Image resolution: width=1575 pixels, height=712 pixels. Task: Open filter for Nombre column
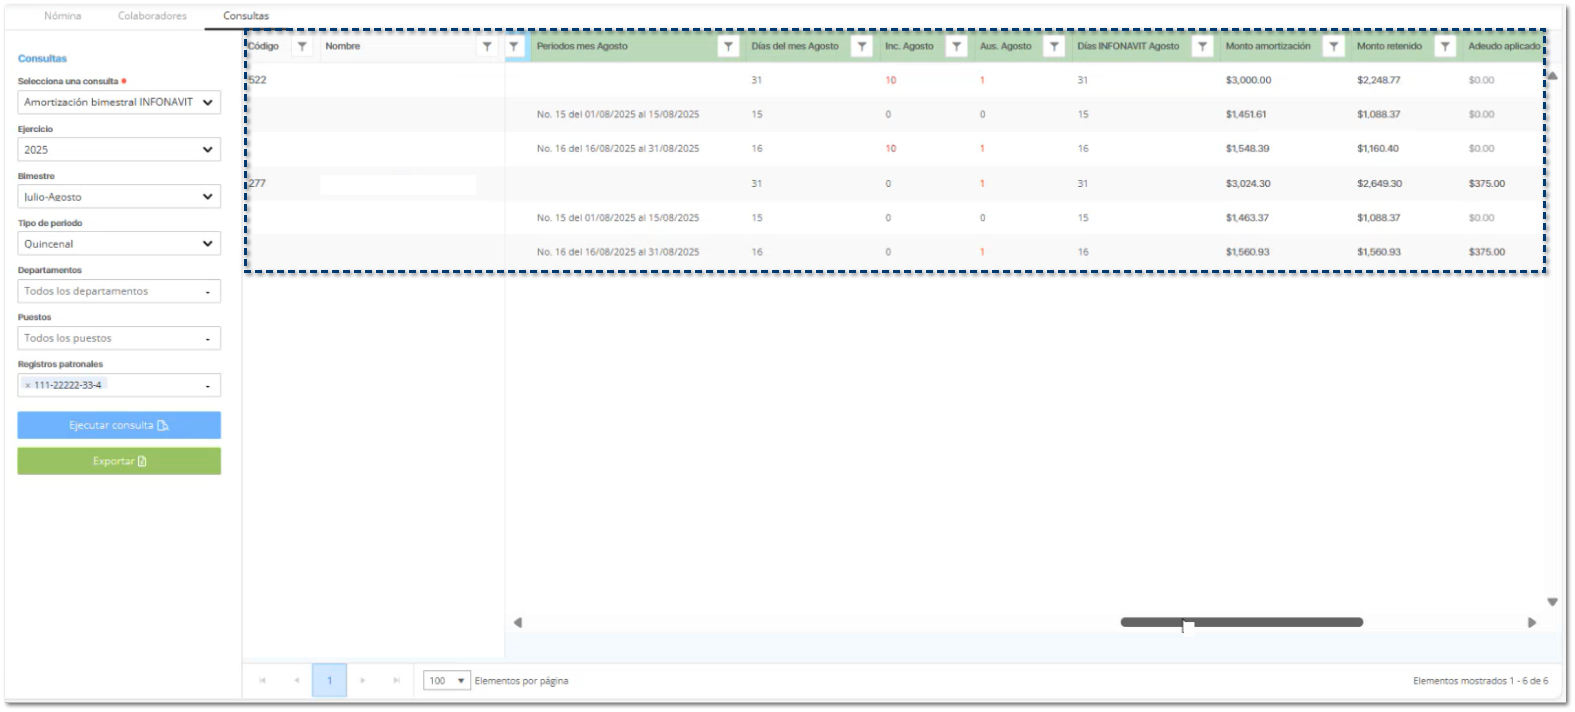point(487,46)
